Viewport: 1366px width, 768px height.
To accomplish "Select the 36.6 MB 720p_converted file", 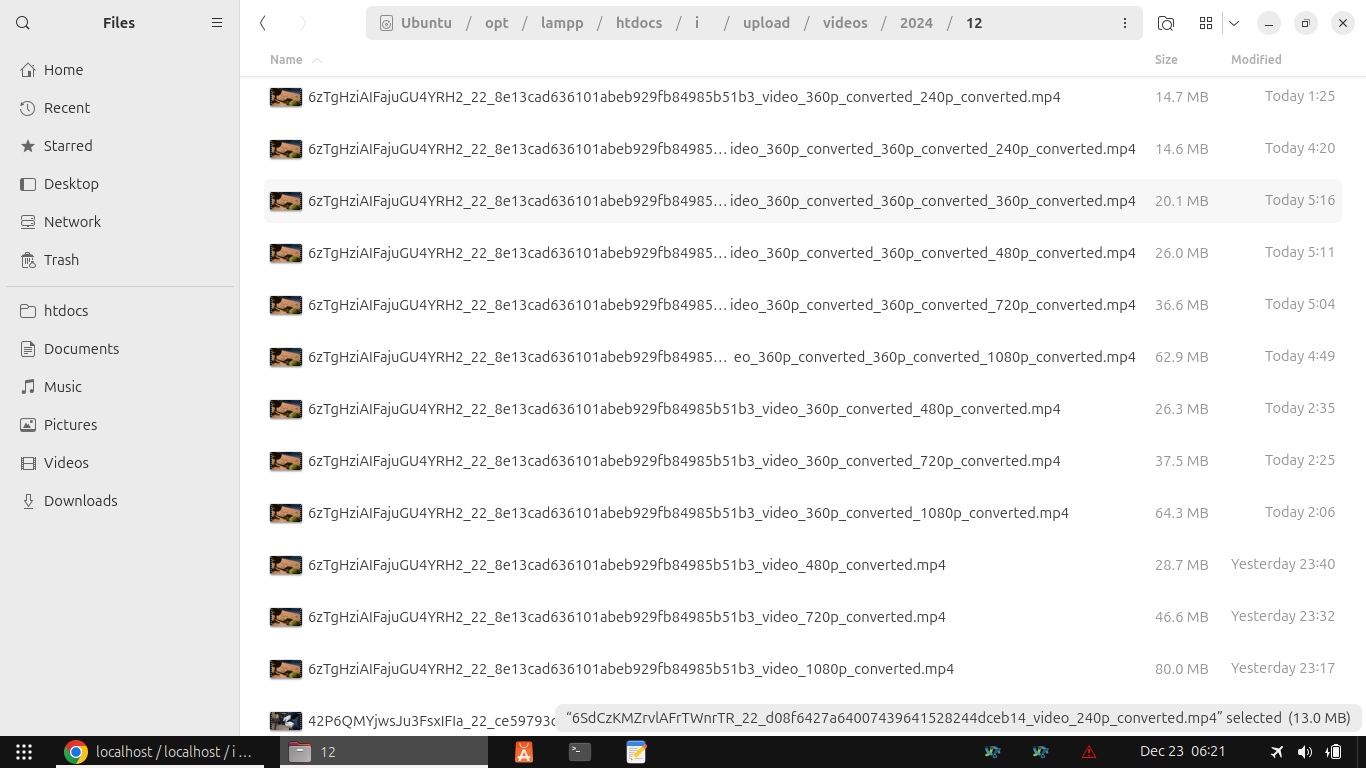I will (x=803, y=305).
